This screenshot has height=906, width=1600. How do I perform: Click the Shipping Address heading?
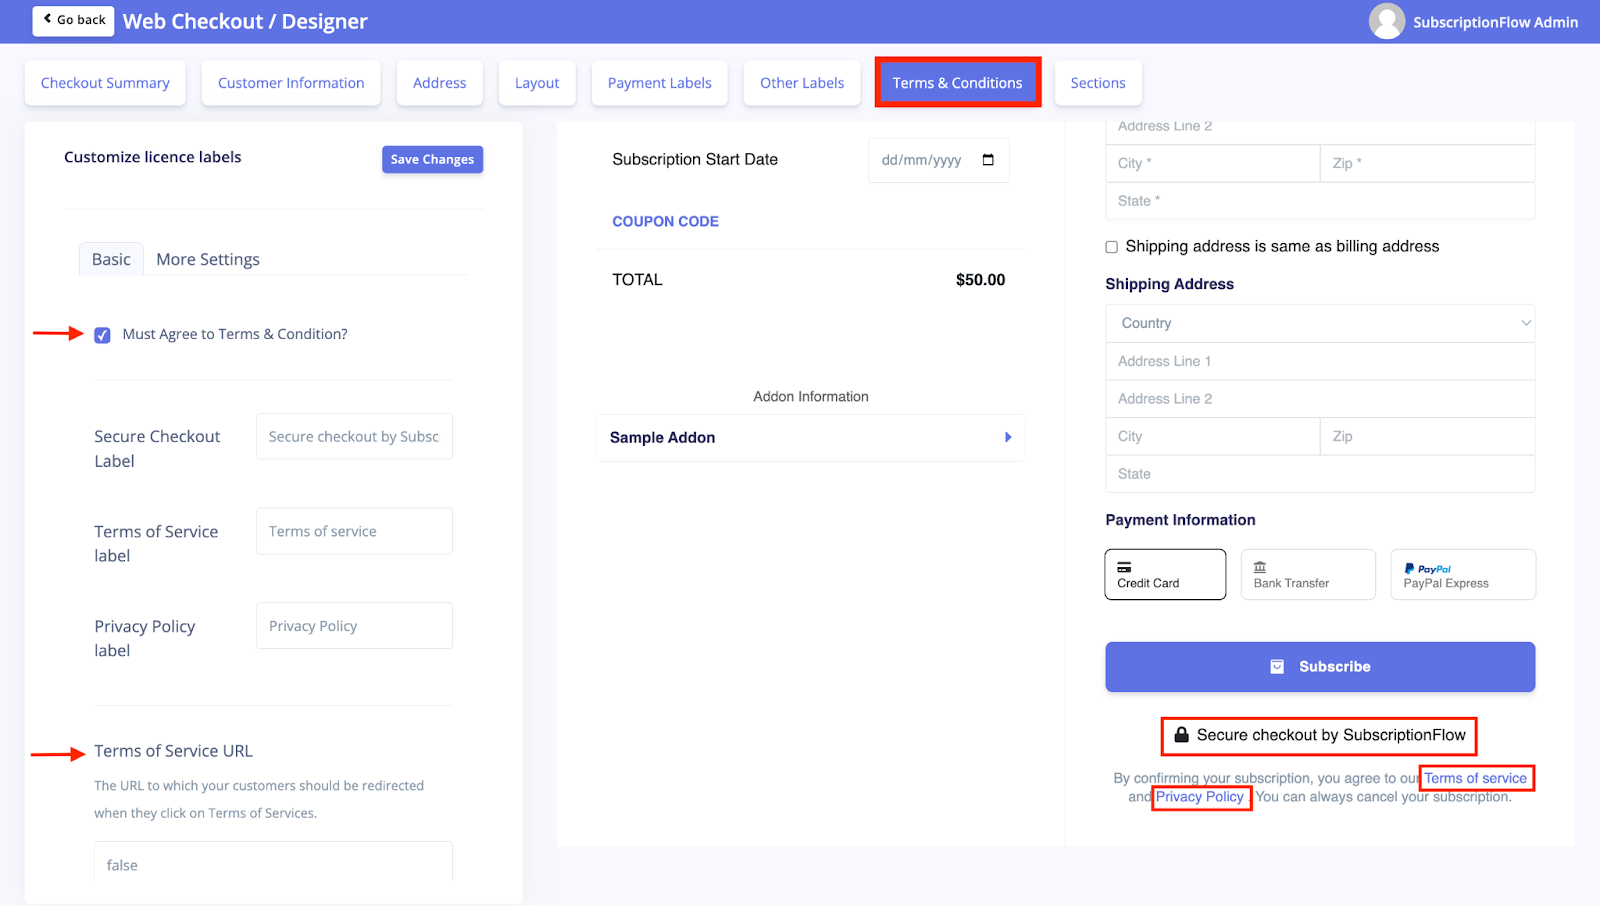coord(1169,284)
